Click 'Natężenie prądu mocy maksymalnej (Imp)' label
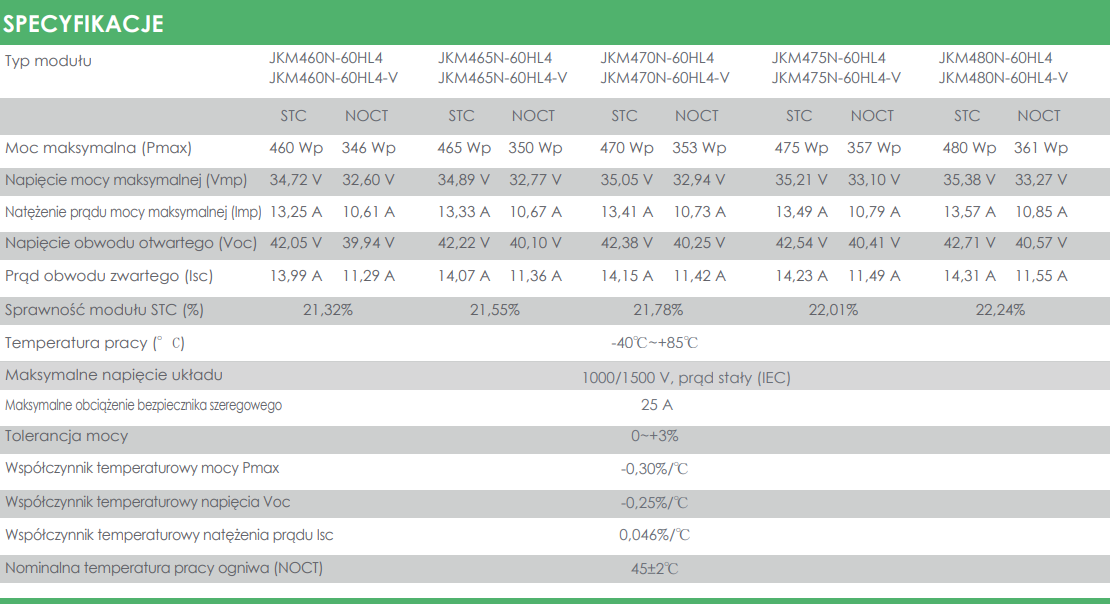 point(133,212)
